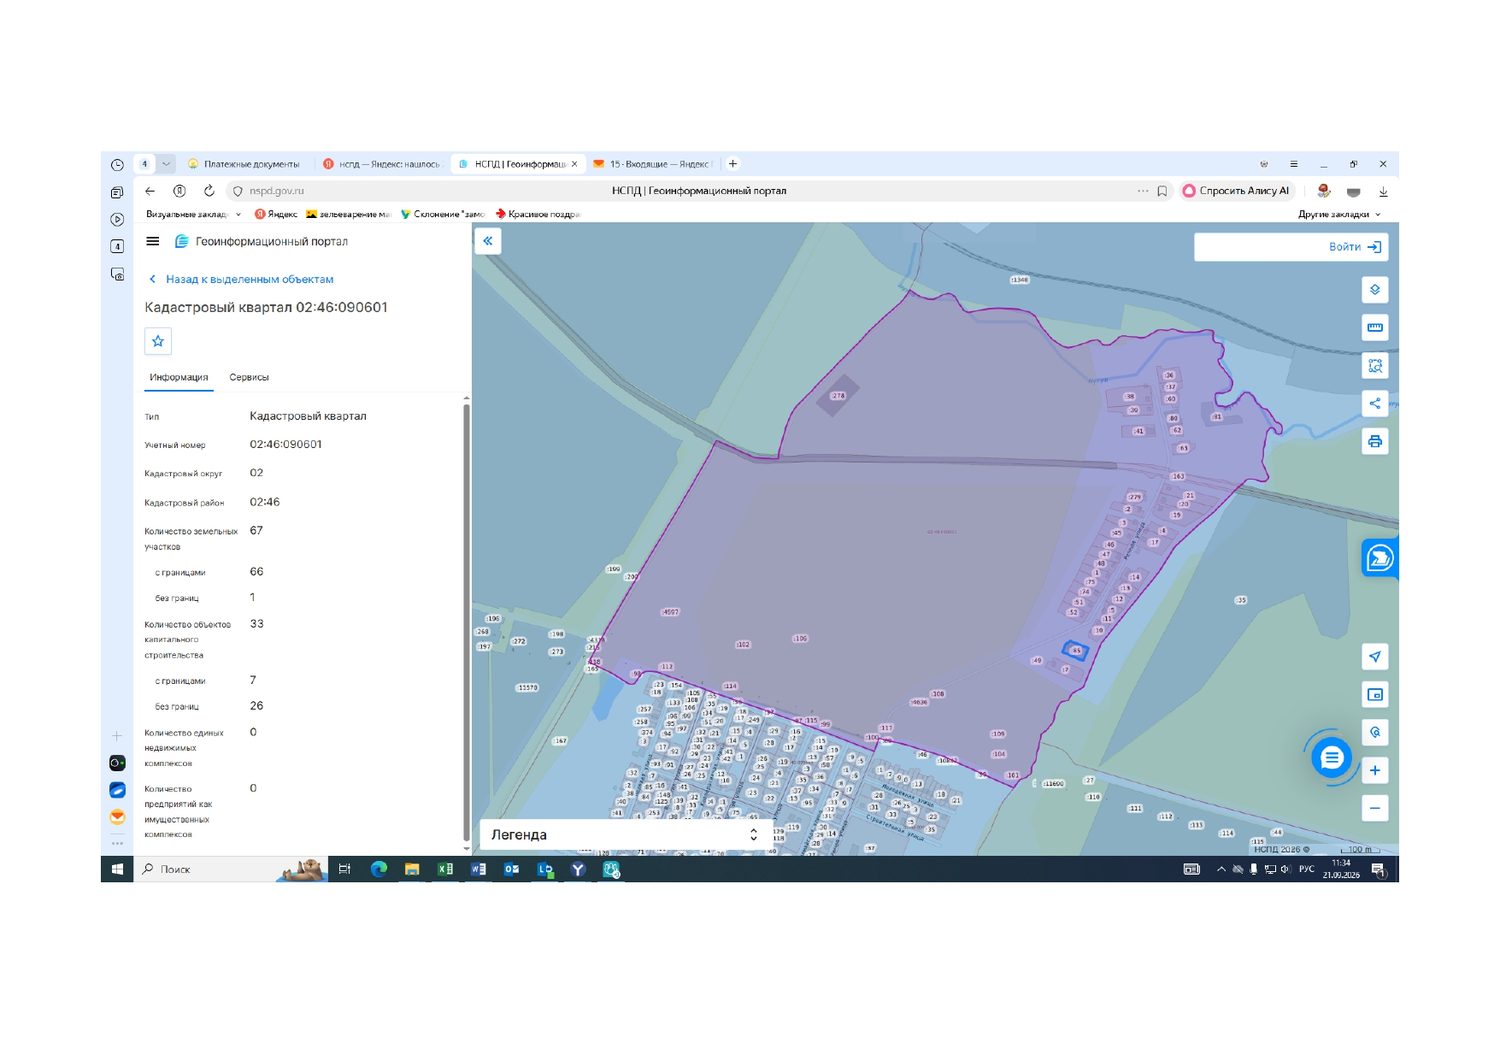The width and height of the screenshot is (1500, 1061).
Task: Open the round chat support bubble
Action: (x=1331, y=758)
